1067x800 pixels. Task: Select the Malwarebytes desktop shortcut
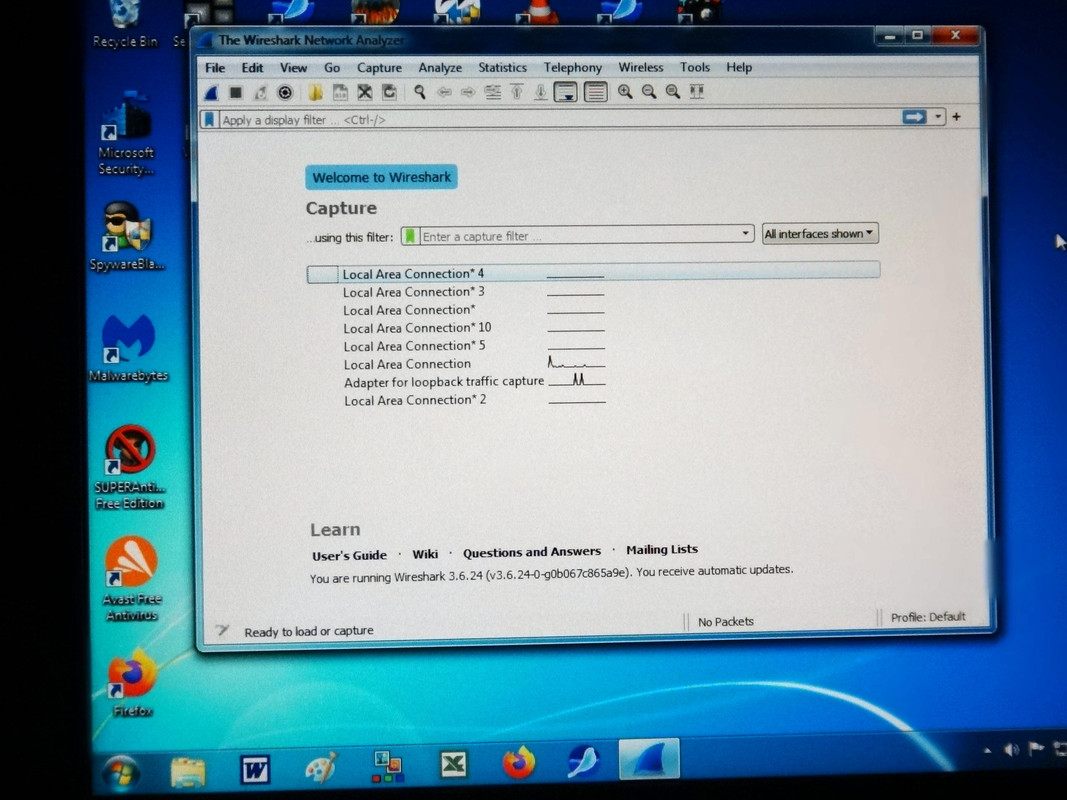click(128, 348)
